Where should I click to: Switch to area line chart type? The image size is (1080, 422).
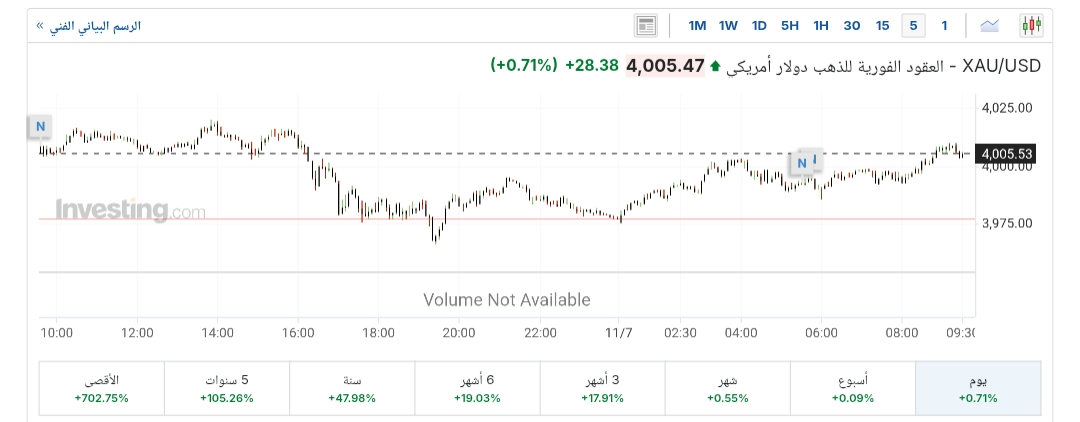click(990, 25)
